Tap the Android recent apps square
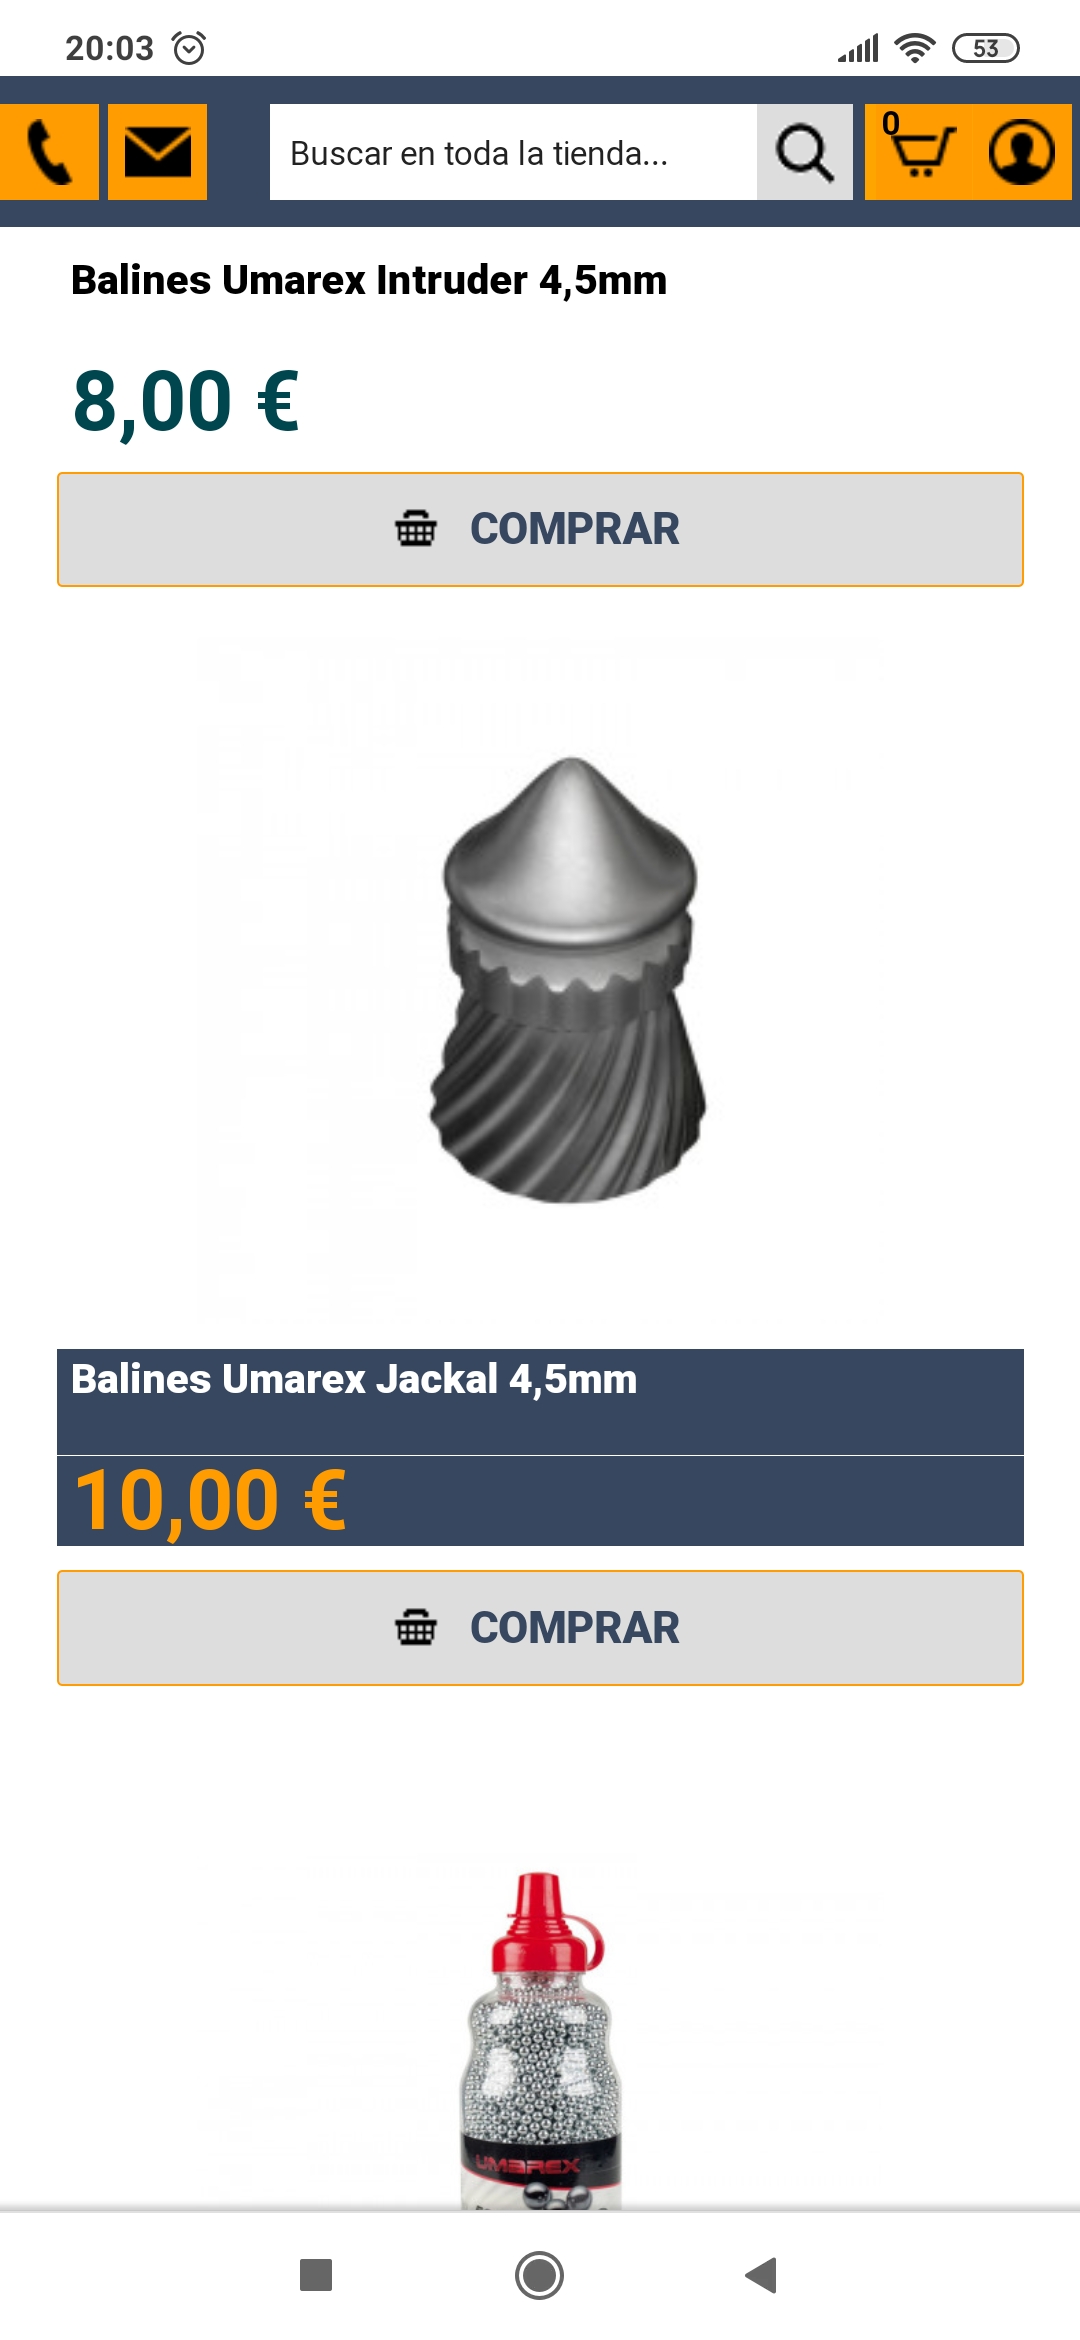This screenshot has height=2340, width=1080. [316, 2275]
